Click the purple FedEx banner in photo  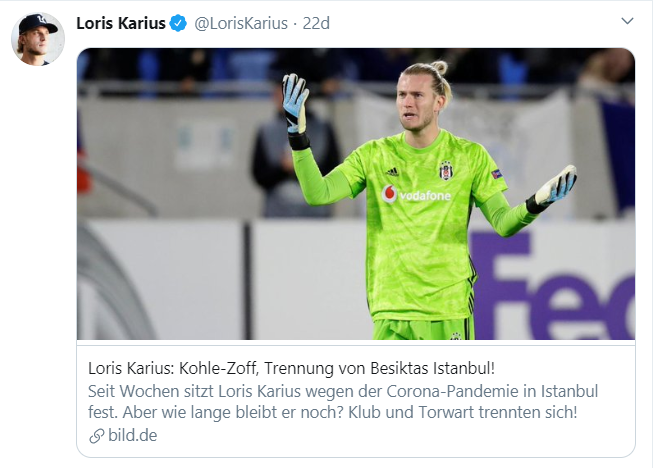(x=554, y=285)
